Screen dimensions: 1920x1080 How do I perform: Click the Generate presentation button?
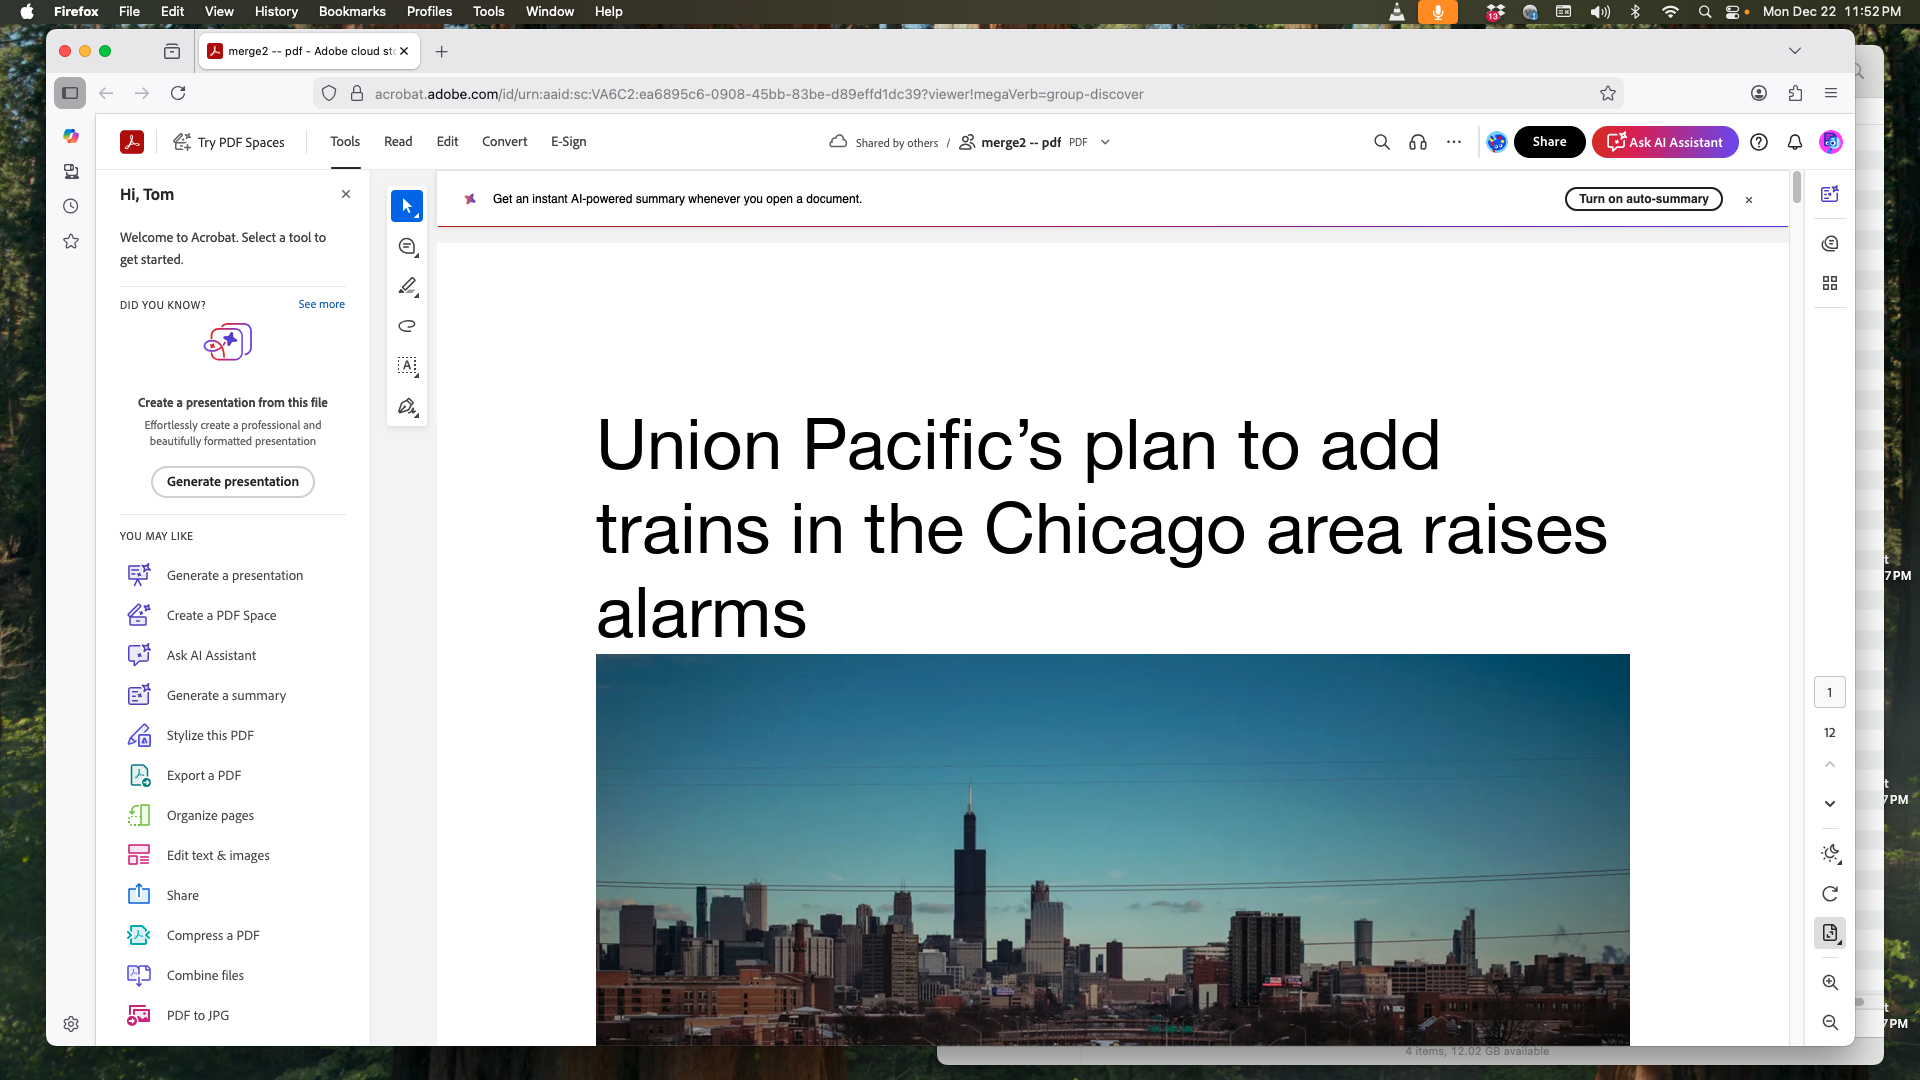232,482
